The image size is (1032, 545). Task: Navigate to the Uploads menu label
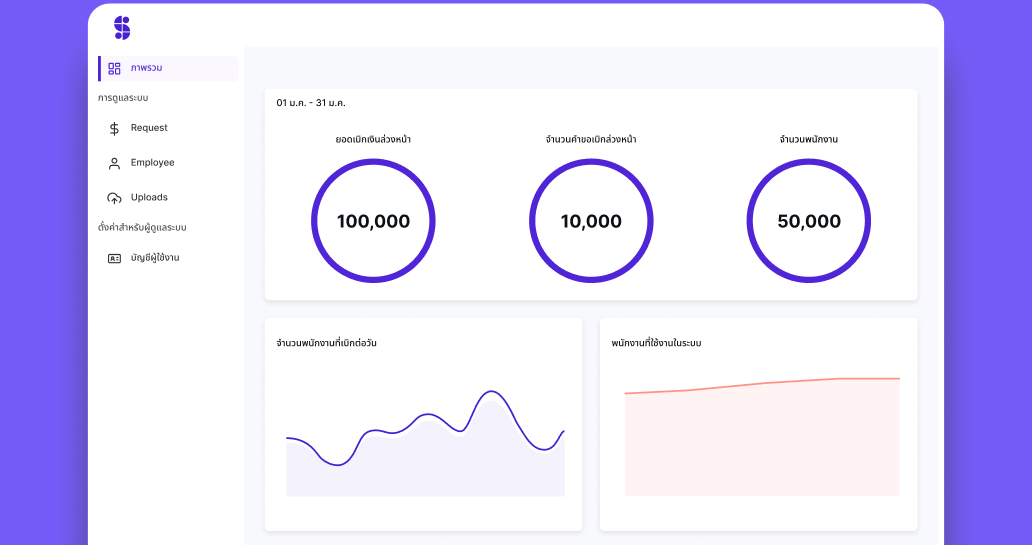pos(149,198)
